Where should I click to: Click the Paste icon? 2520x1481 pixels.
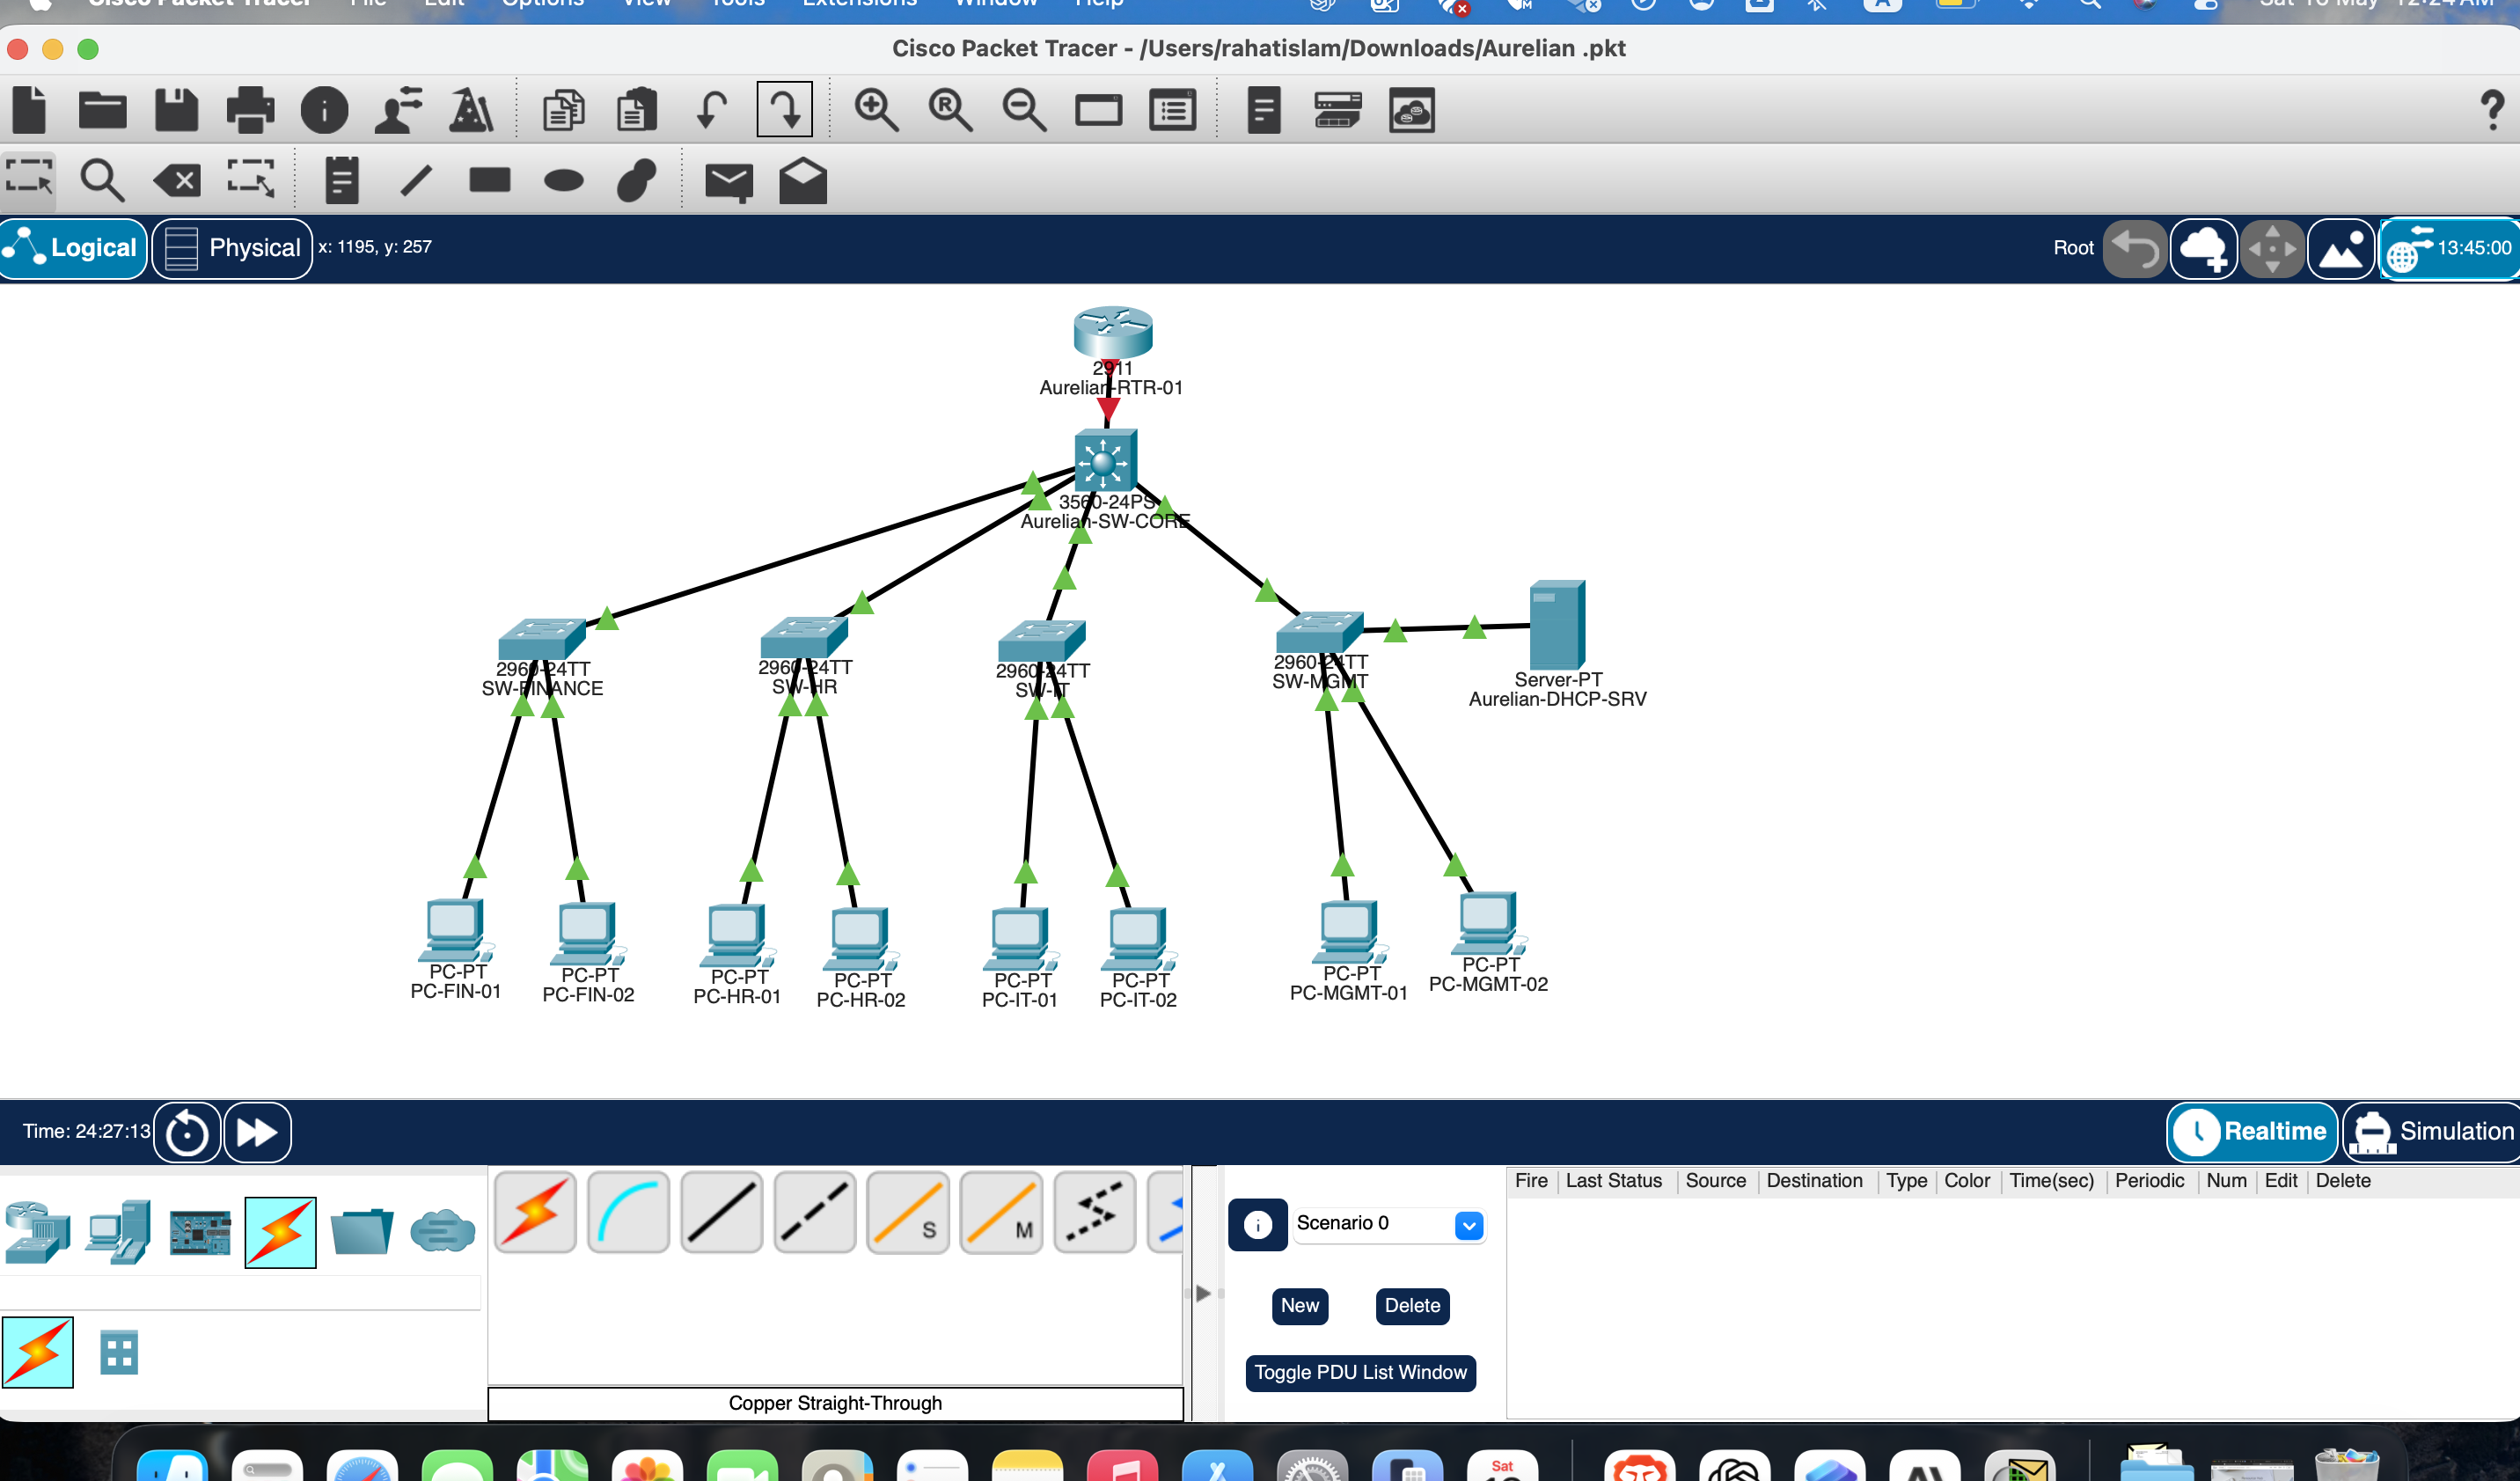coord(637,110)
